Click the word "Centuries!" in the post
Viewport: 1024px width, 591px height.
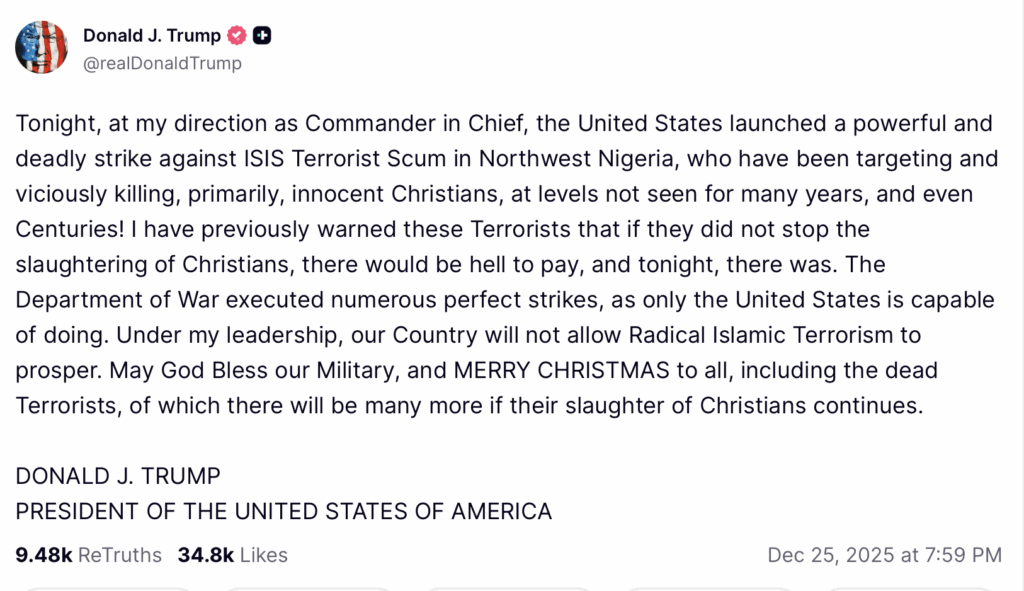point(65,229)
